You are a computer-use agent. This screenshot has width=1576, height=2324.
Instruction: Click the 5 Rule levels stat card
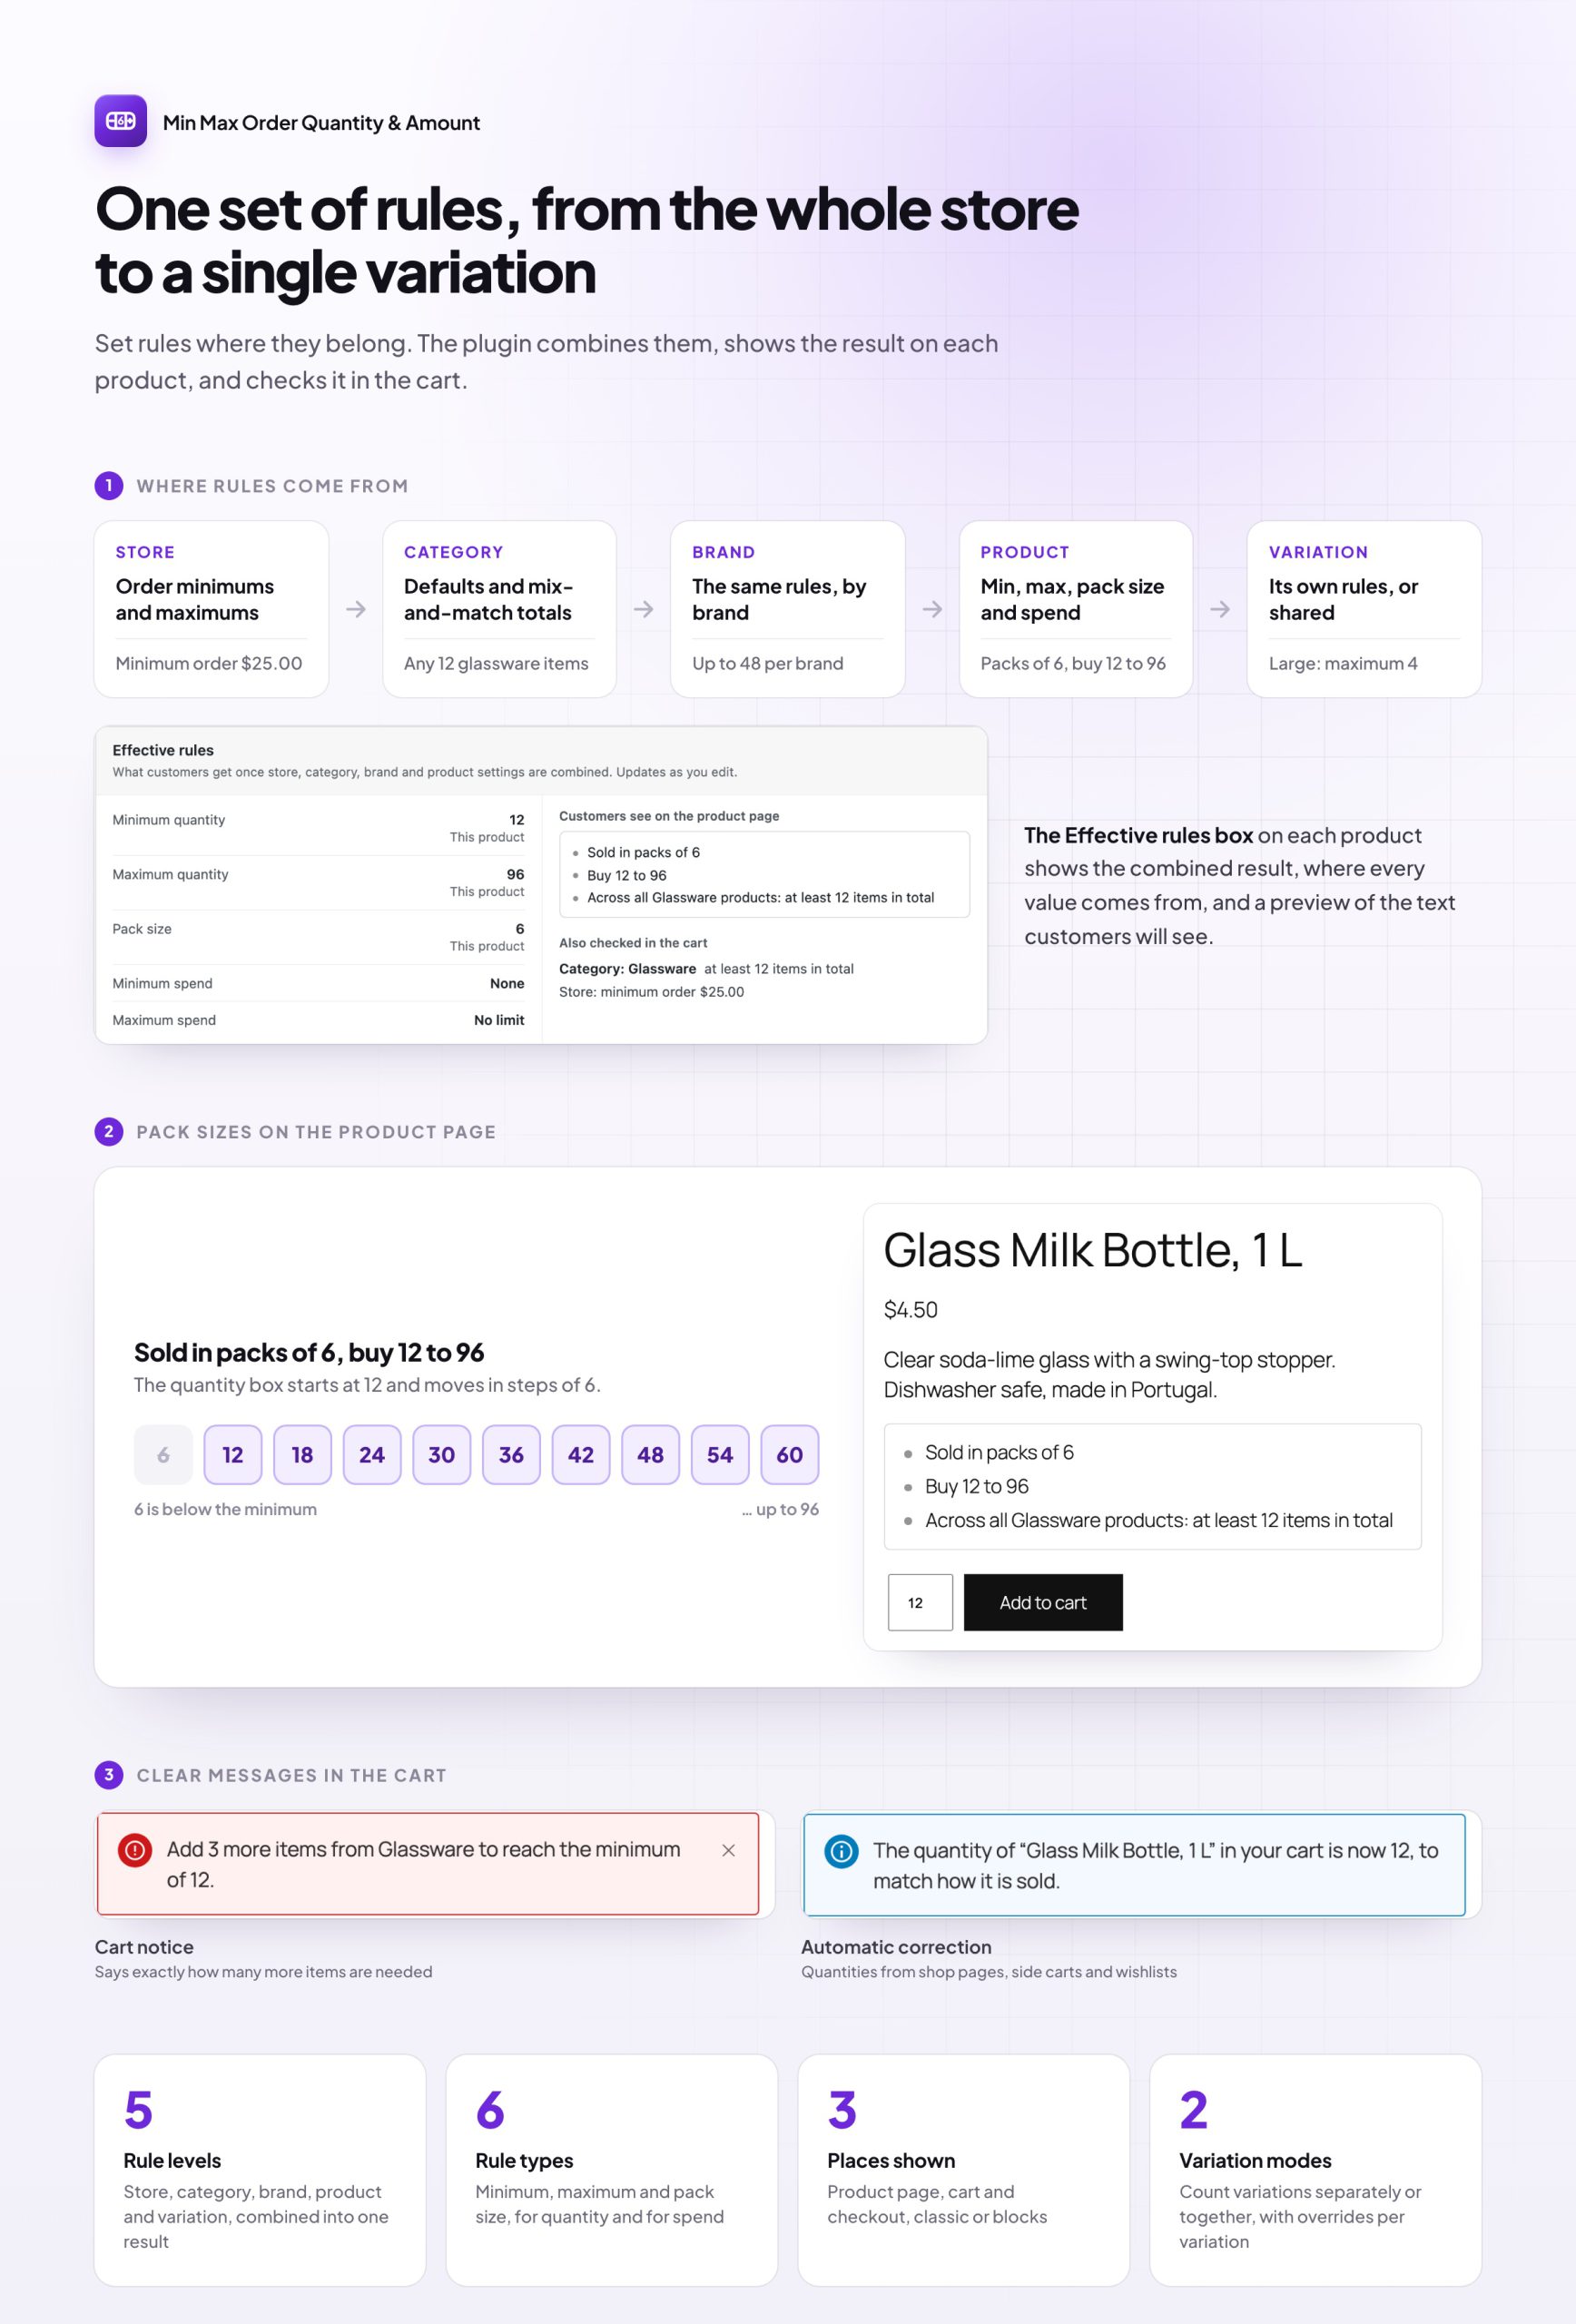(x=260, y=2169)
